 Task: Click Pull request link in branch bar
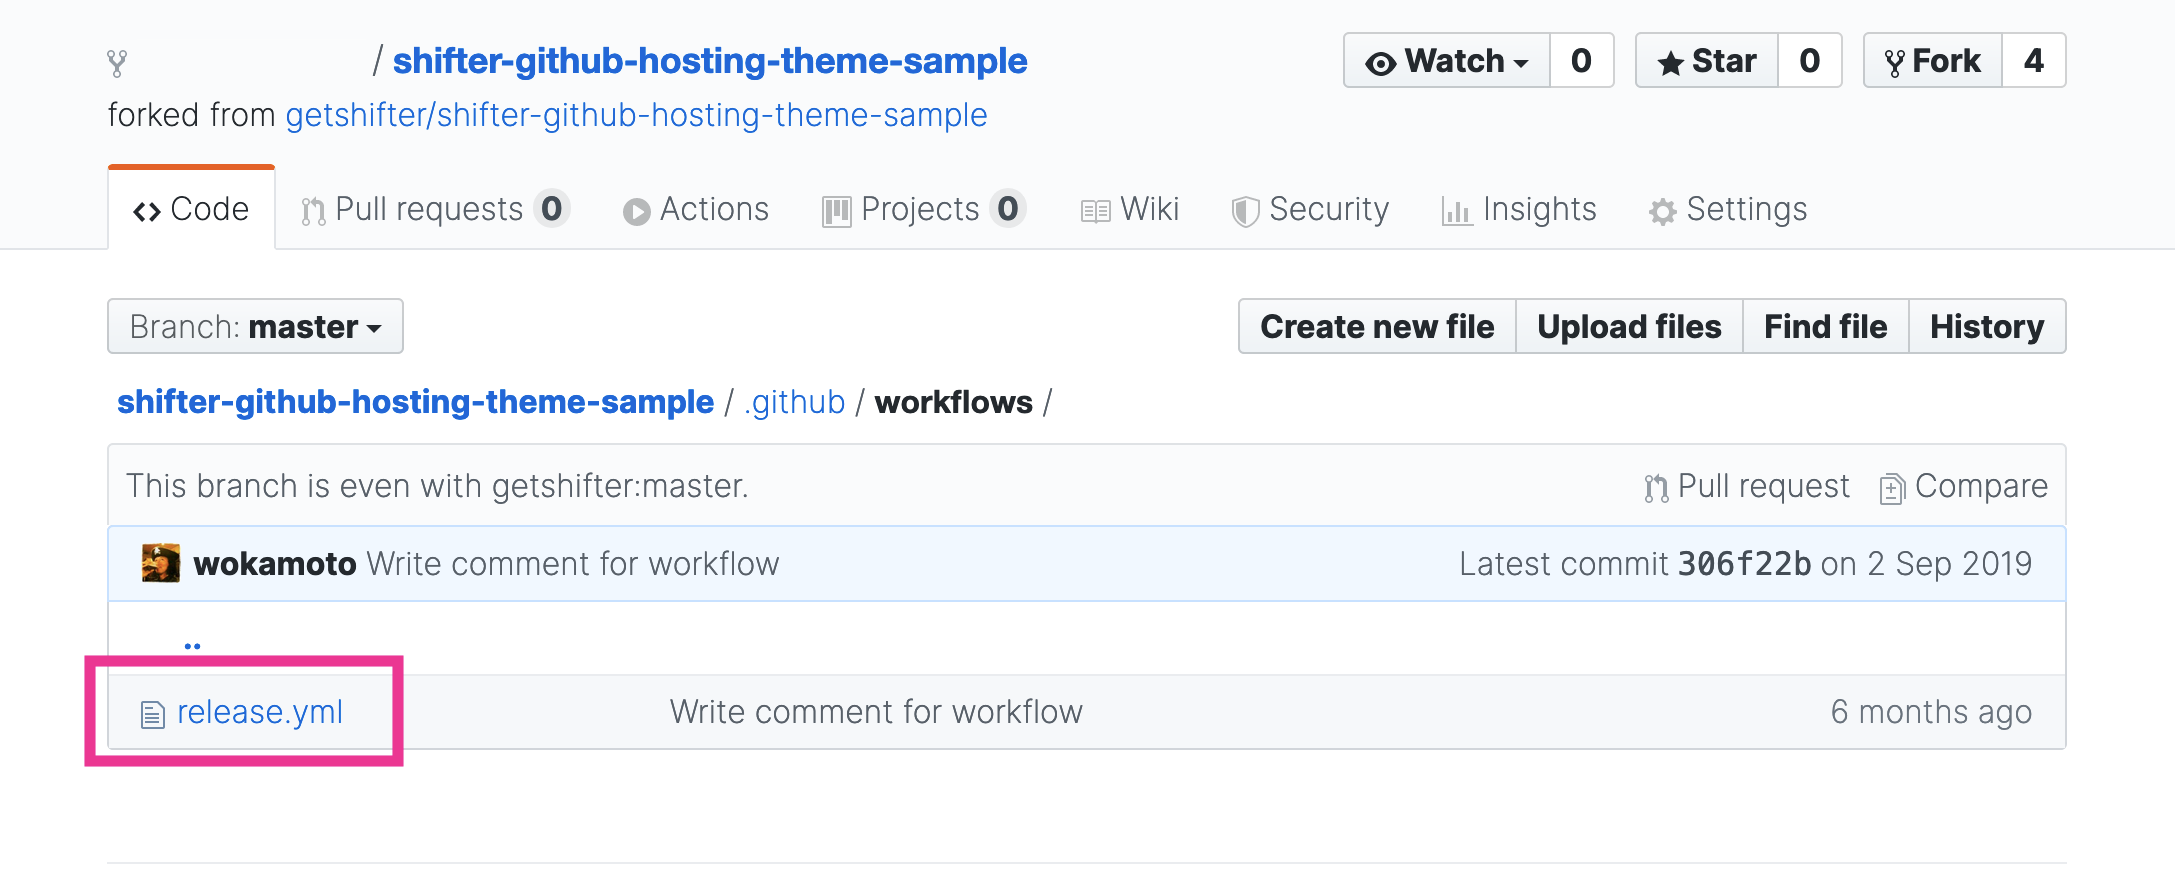[x=1747, y=486]
